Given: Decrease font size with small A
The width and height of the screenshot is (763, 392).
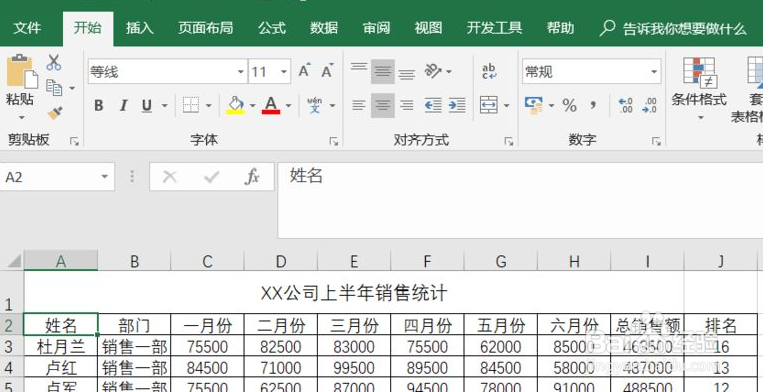Looking at the screenshot, I should pyautogui.click(x=327, y=71).
